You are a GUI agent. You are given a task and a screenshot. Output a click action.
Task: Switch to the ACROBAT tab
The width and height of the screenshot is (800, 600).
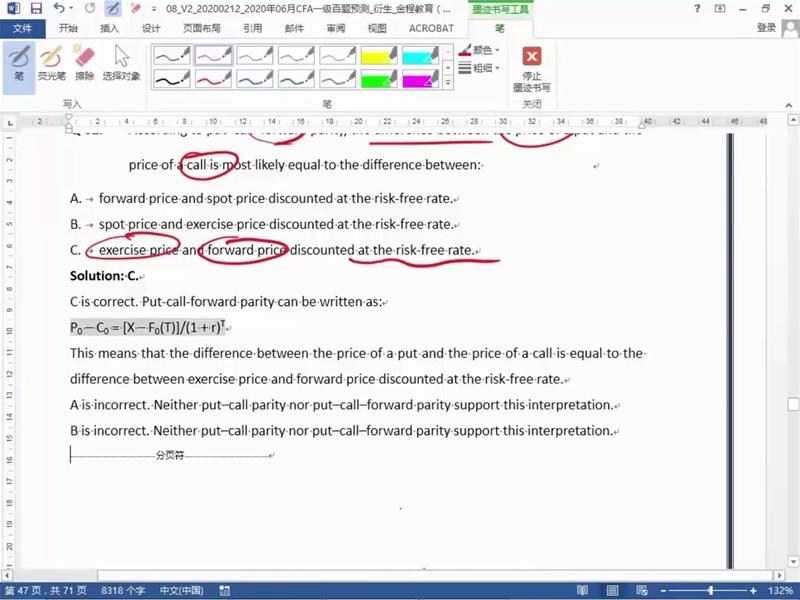[431, 29]
